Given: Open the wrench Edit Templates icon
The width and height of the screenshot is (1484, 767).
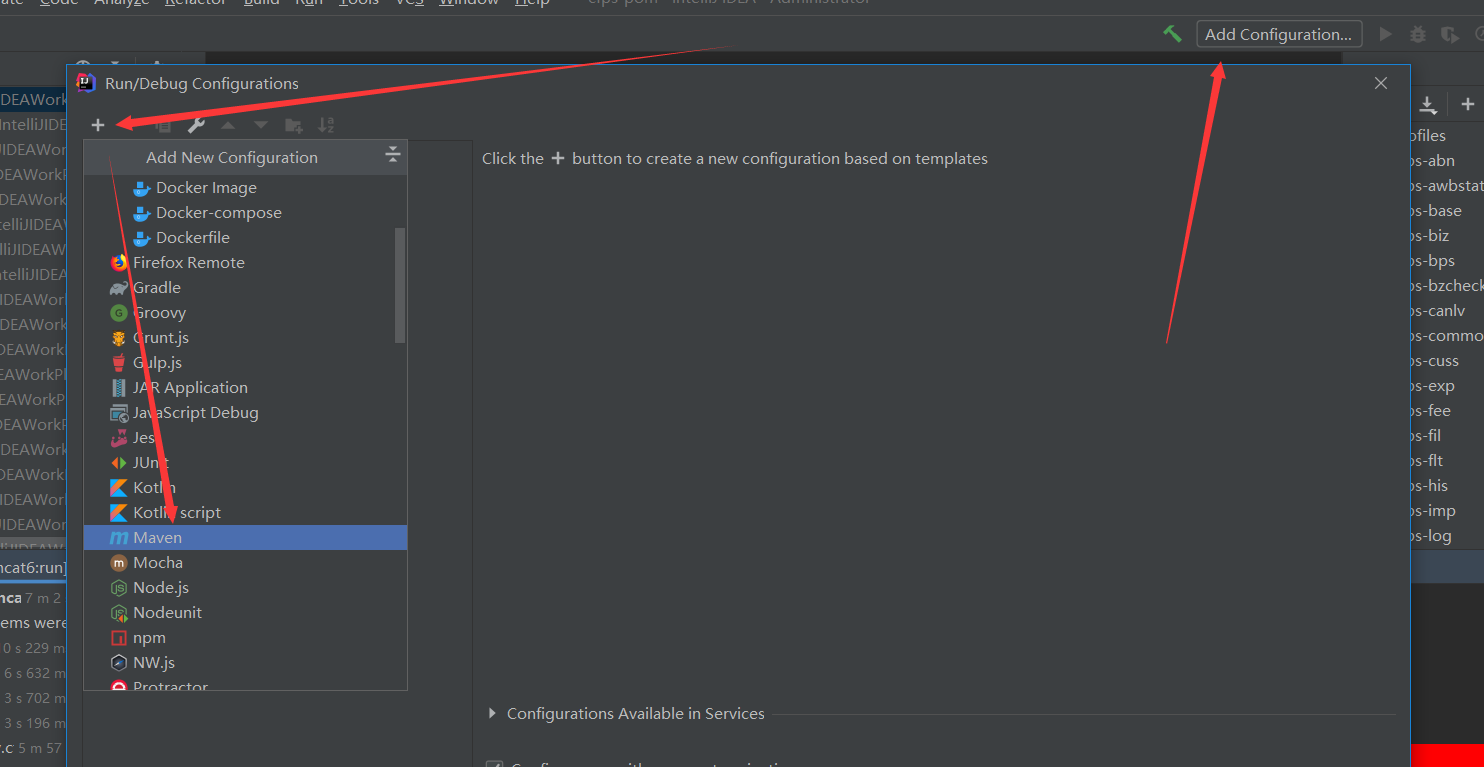Looking at the screenshot, I should pyautogui.click(x=197, y=125).
